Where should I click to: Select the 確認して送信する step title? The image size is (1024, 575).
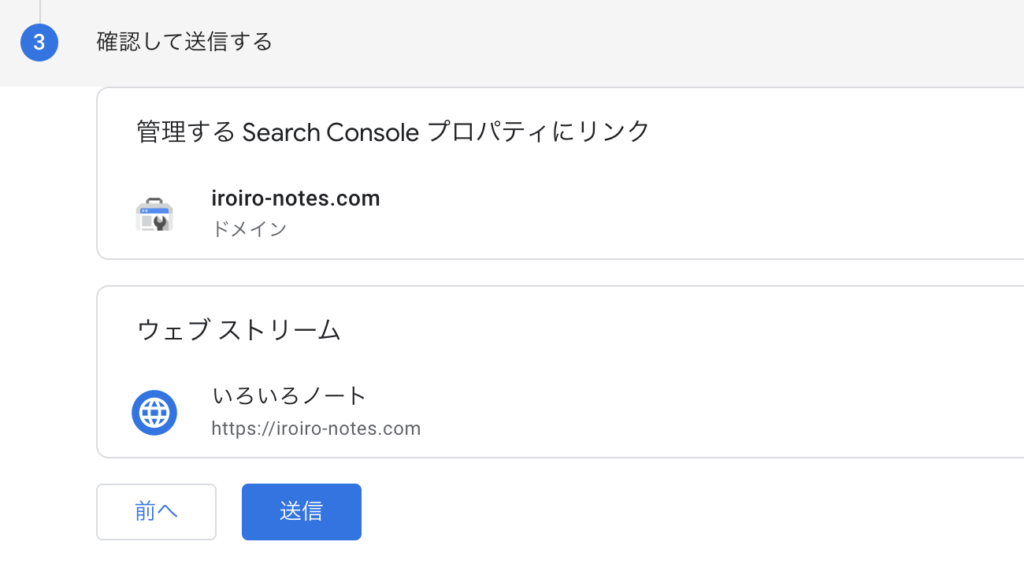point(184,42)
